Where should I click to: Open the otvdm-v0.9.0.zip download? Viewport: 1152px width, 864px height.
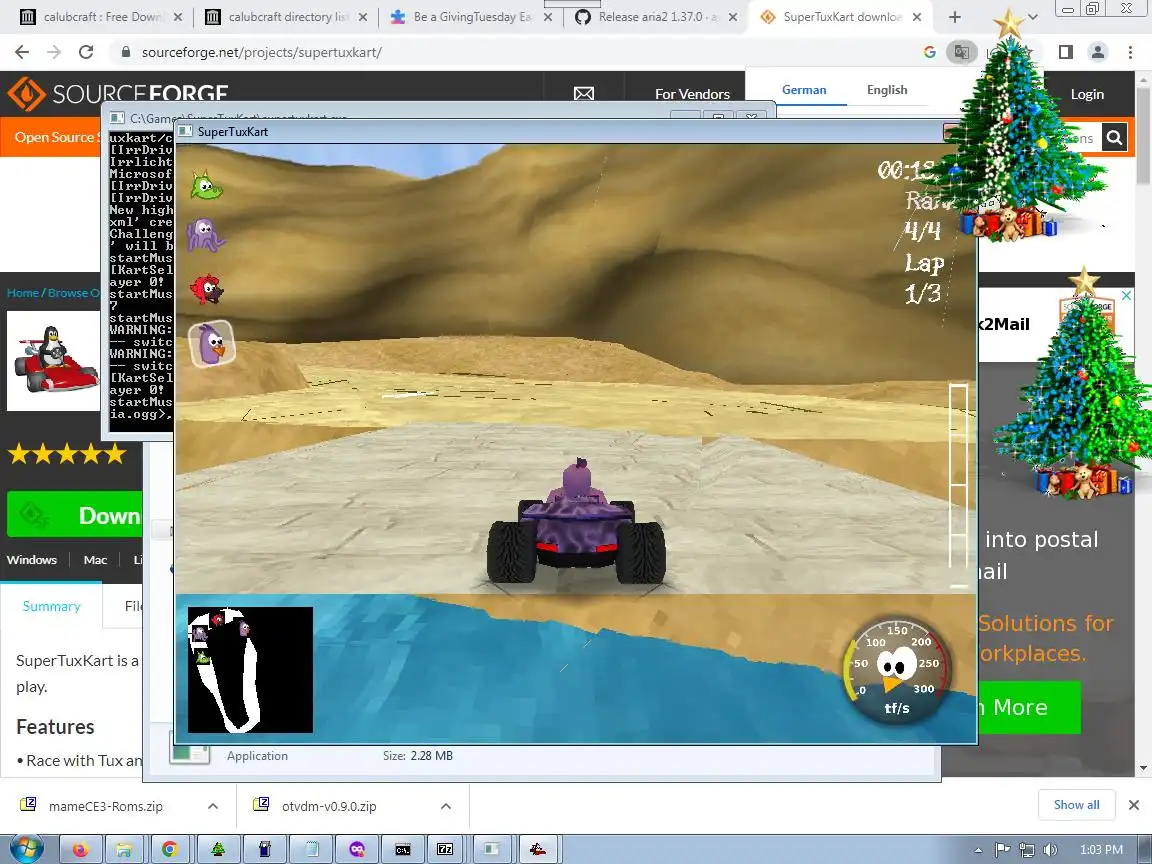pyautogui.click(x=328, y=806)
